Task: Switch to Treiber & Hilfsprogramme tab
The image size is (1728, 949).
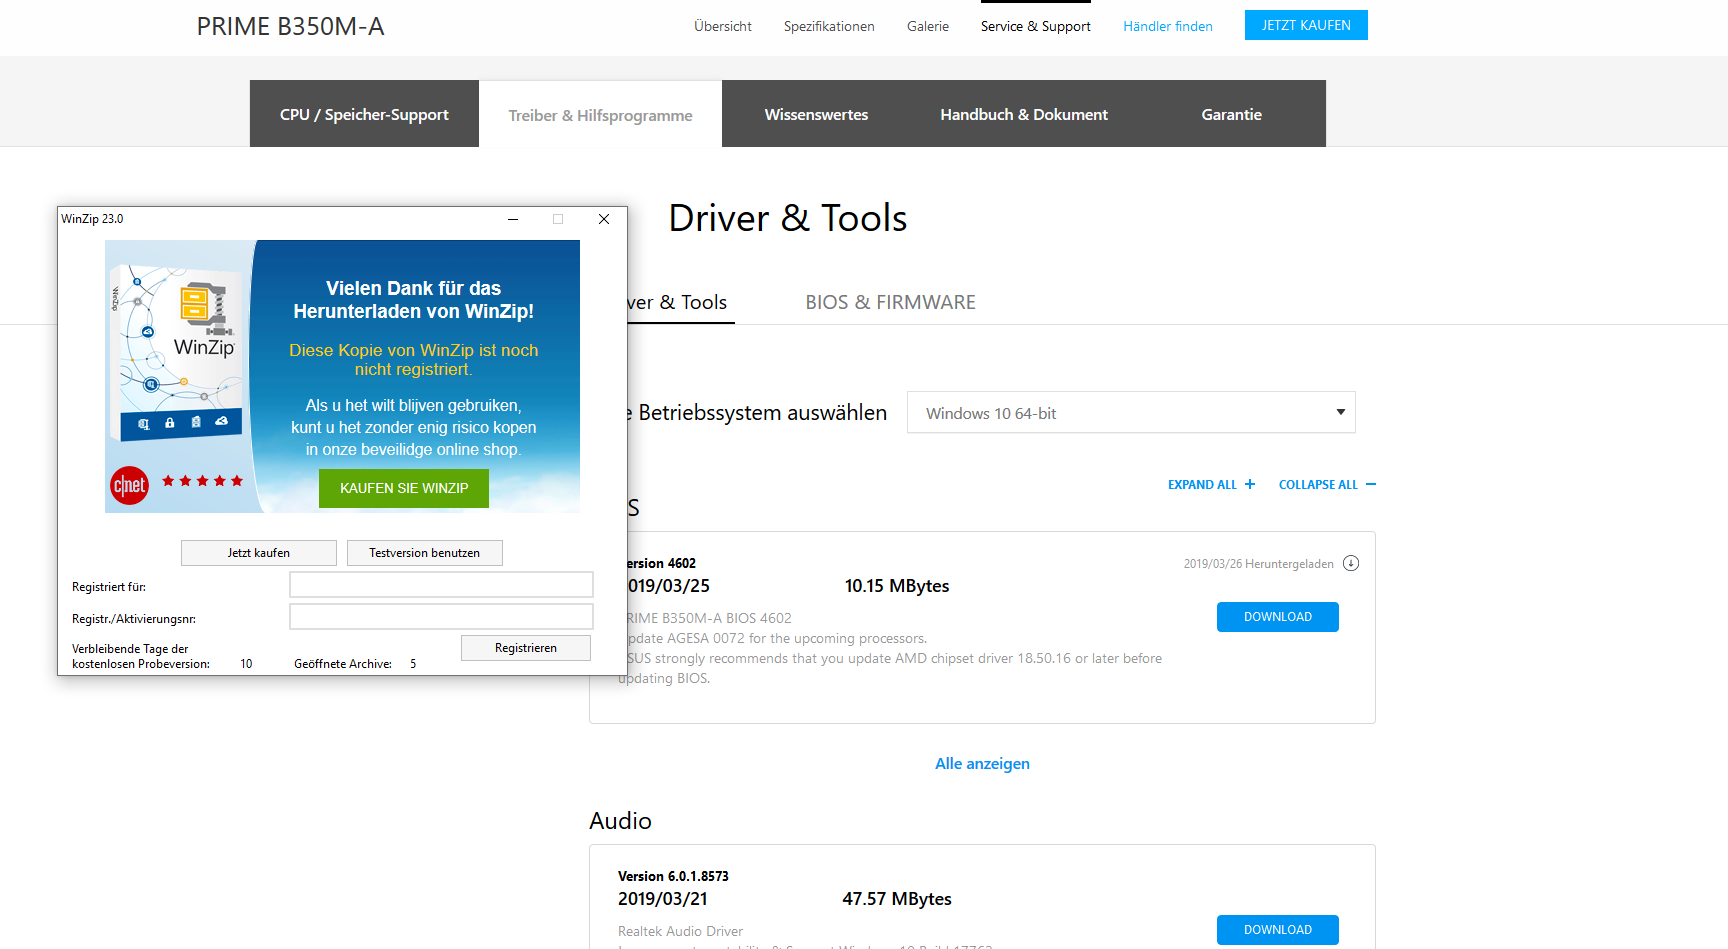Action: [600, 114]
